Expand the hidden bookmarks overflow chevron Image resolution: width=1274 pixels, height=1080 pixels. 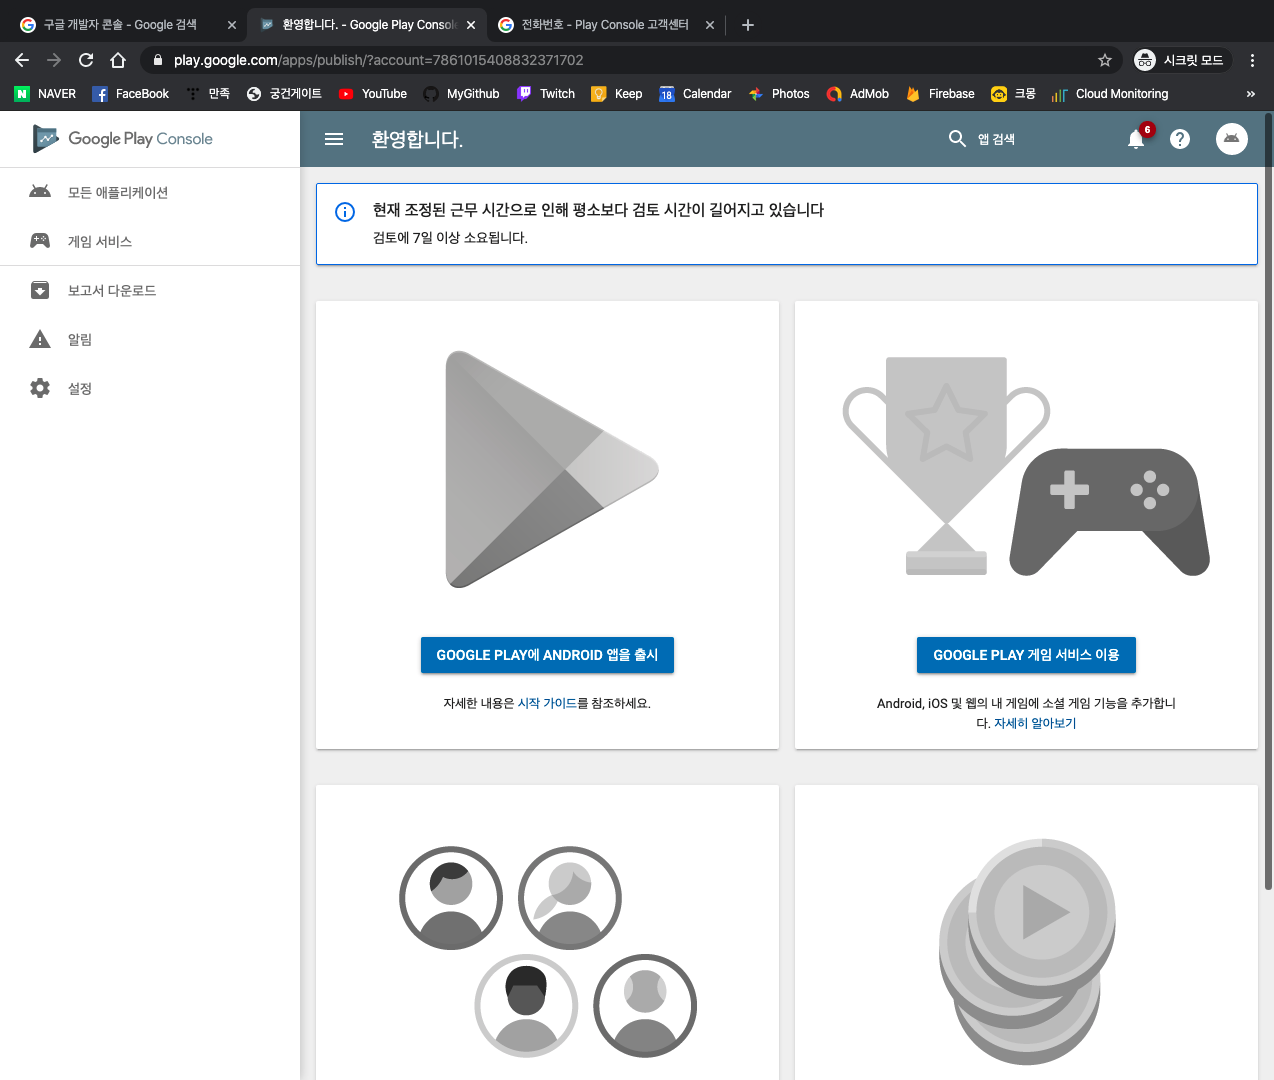click(1250, 94)
